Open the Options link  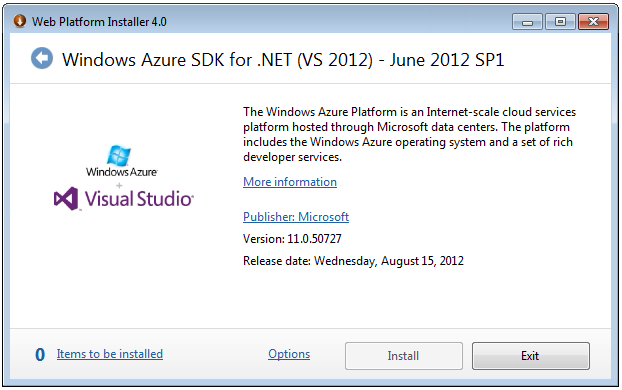289,353
